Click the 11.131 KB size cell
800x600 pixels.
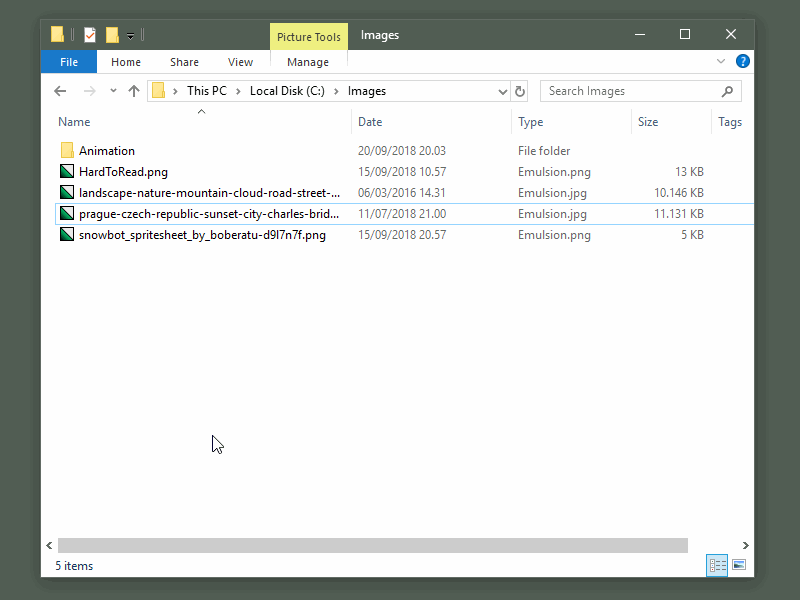point(679,214)
